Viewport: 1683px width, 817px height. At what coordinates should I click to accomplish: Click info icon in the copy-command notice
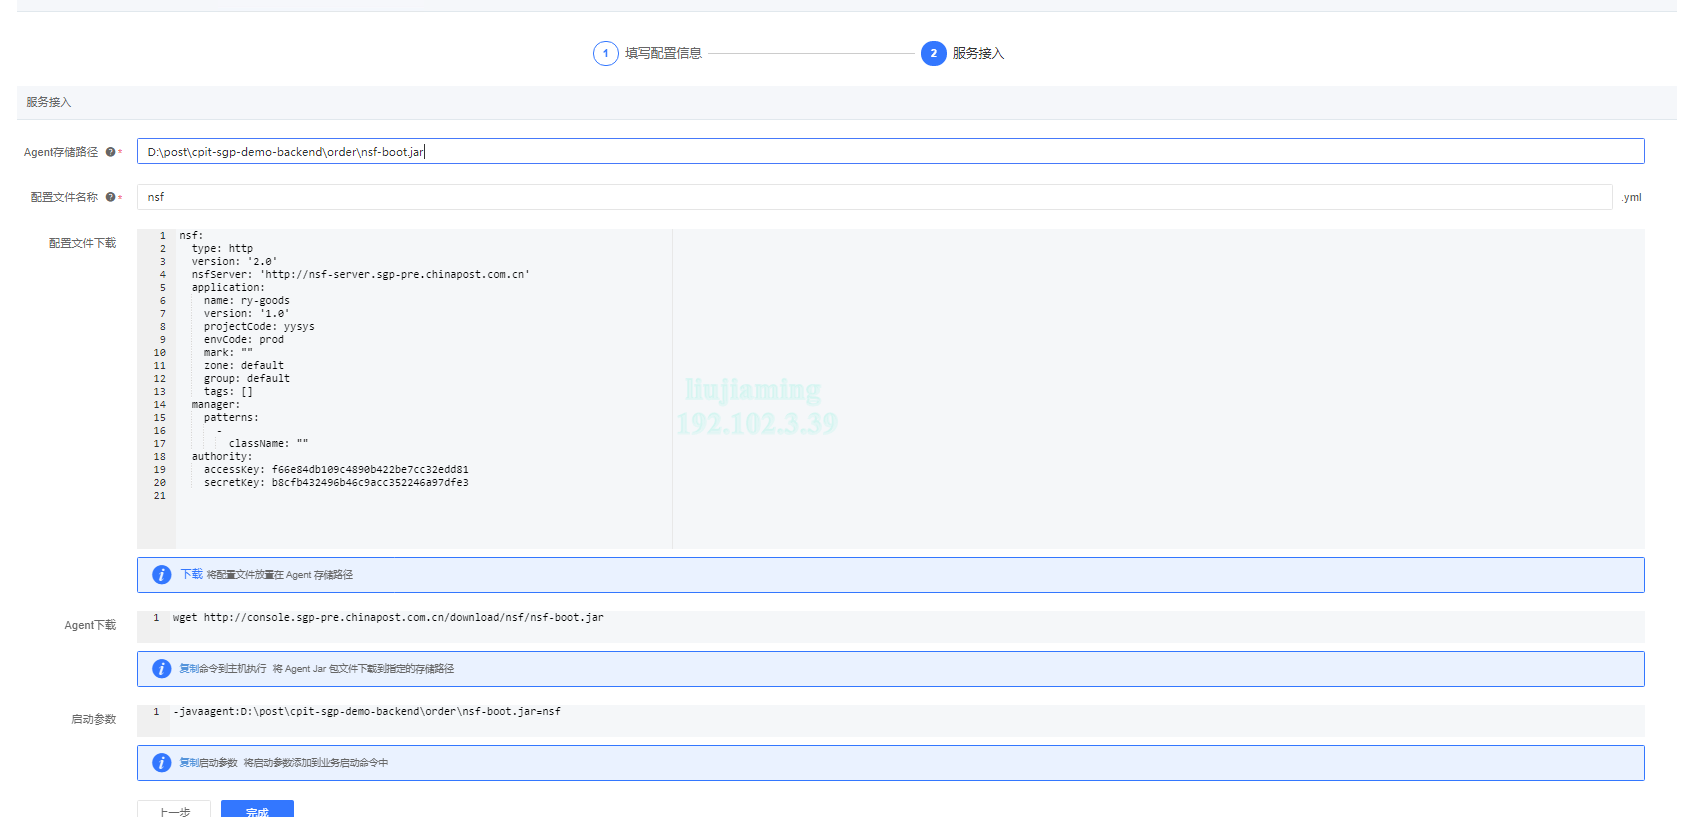pos(161,669)
